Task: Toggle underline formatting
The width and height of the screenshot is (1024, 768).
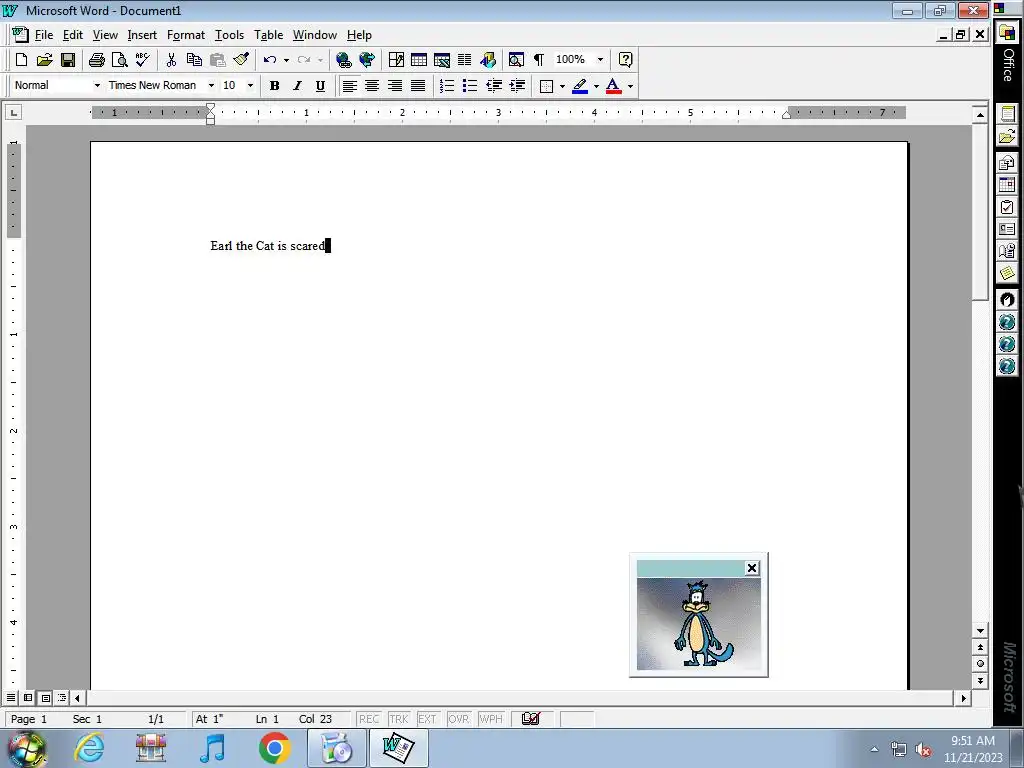Action: (320, 86)
